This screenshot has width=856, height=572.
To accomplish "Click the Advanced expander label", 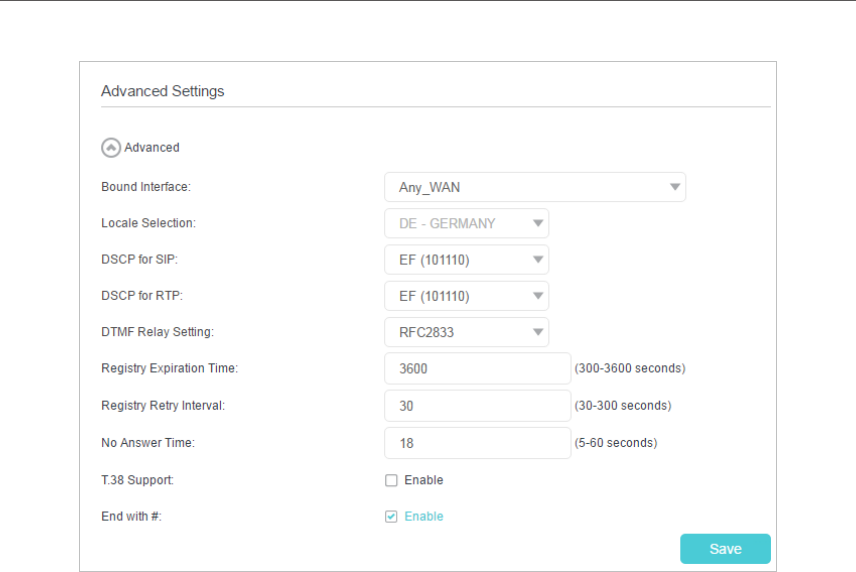I will pos(152,147).
